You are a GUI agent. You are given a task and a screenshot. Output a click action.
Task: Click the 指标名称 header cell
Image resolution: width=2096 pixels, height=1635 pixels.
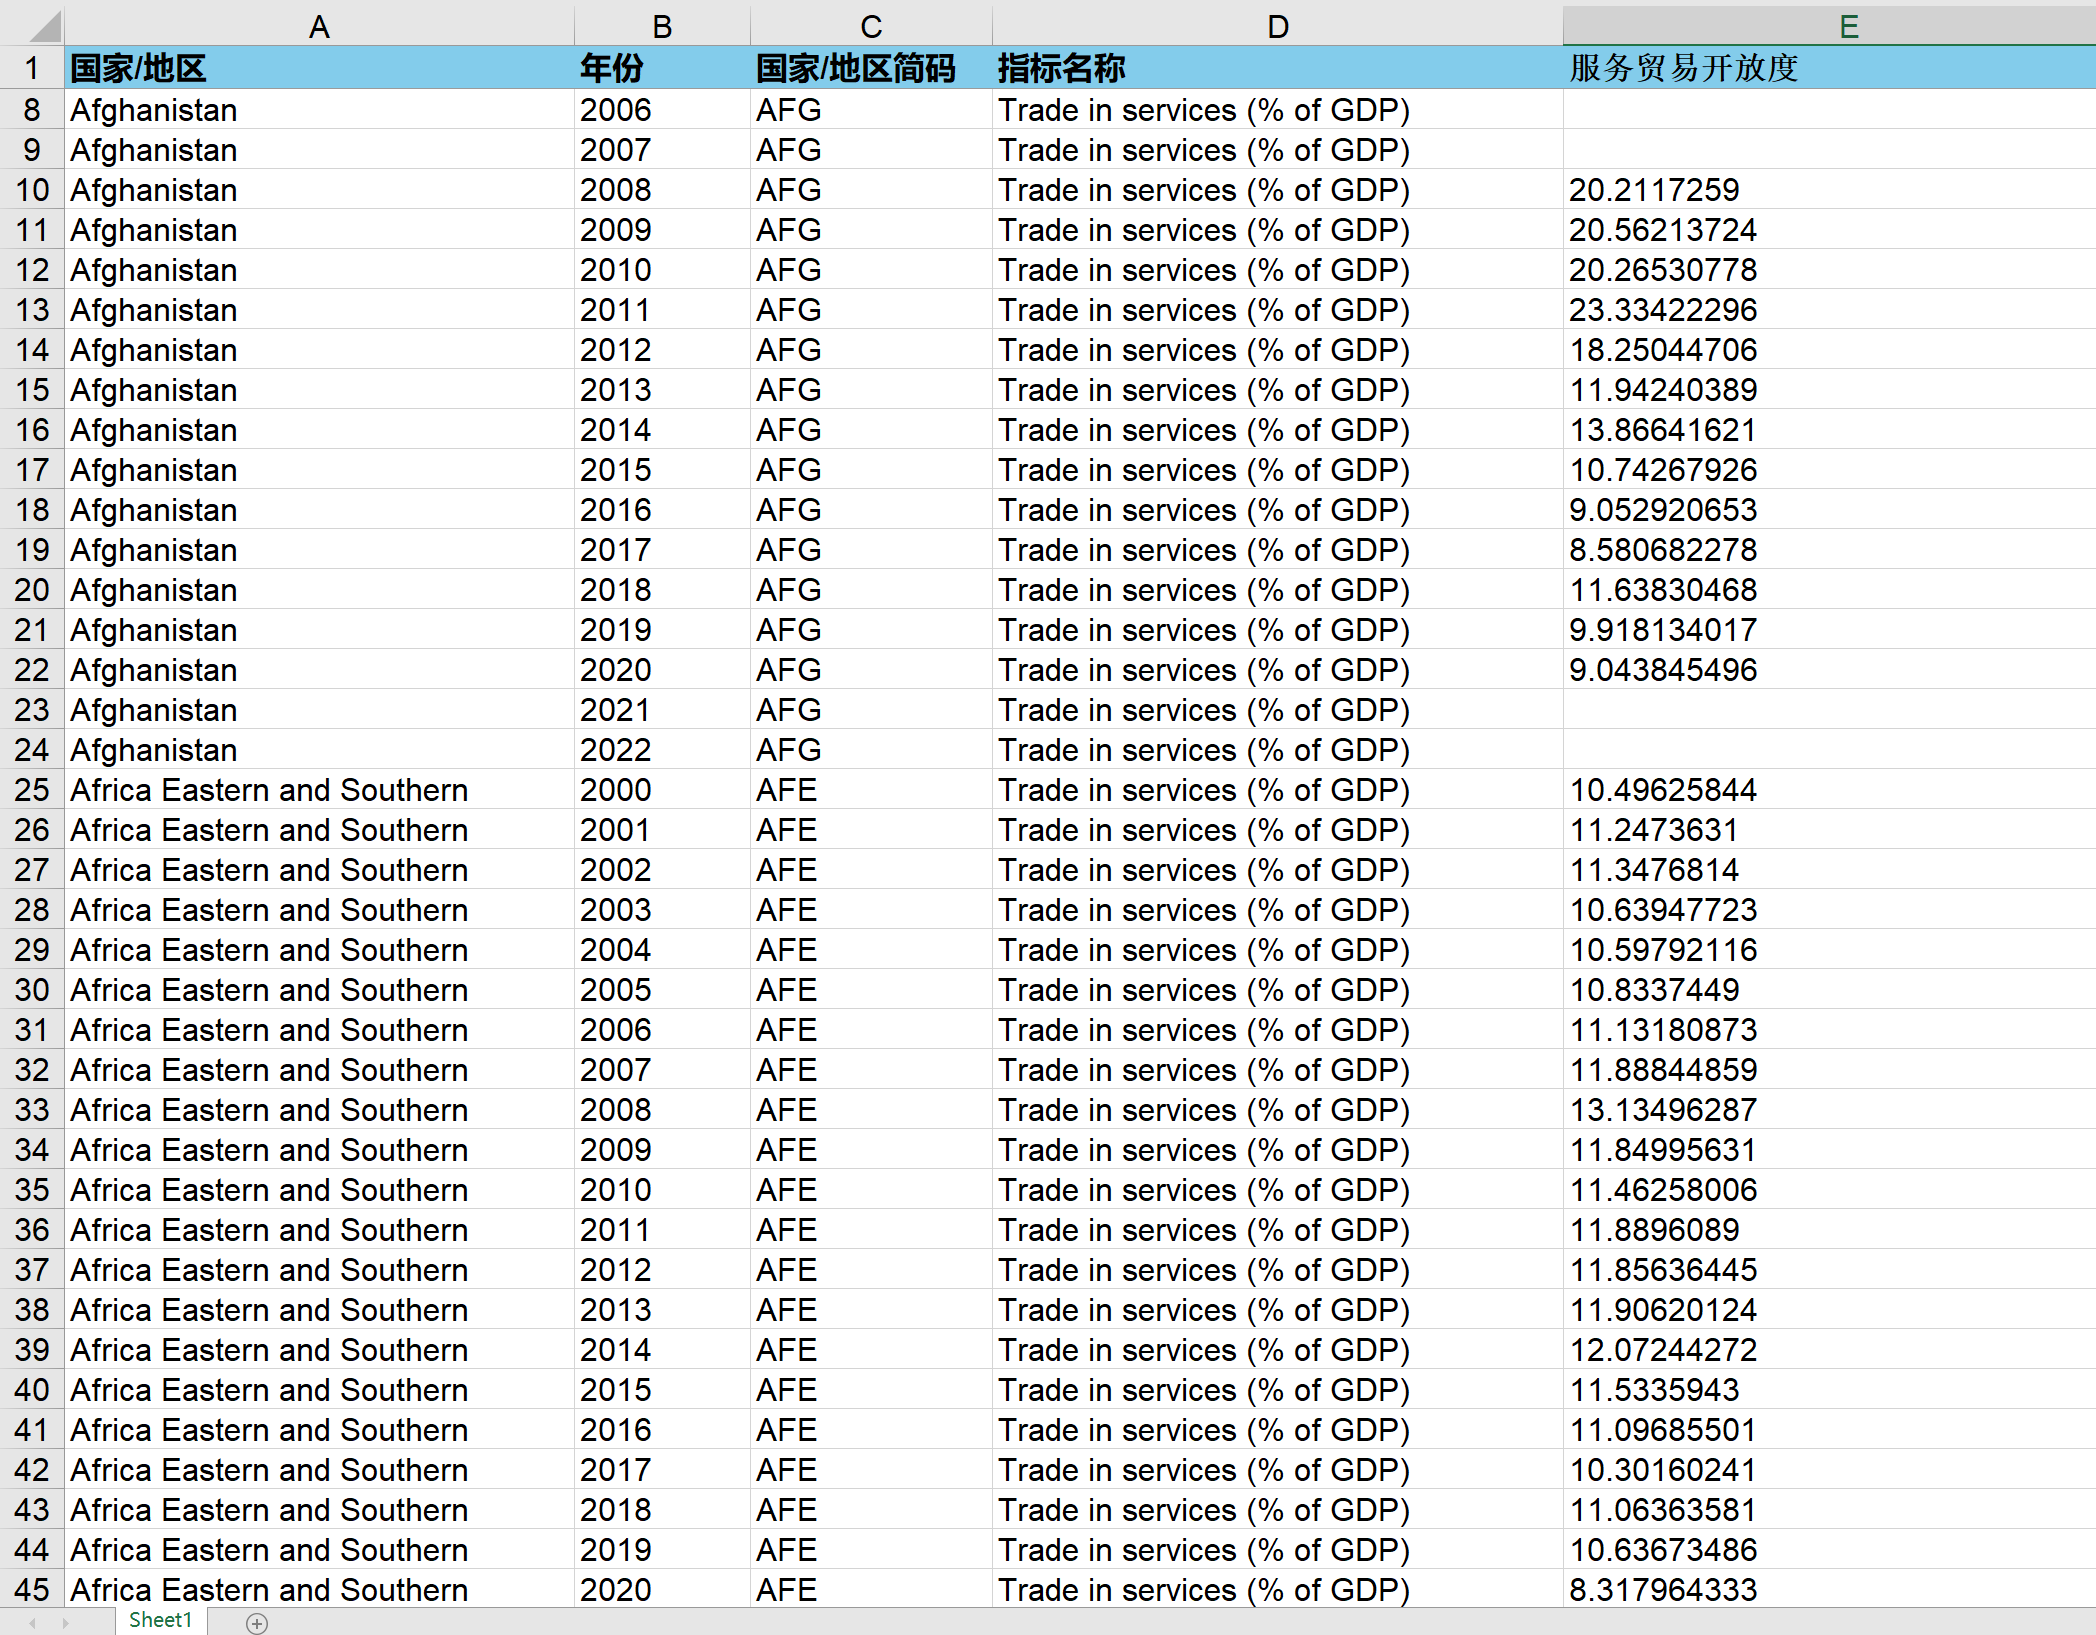(x=1061, y=68)
